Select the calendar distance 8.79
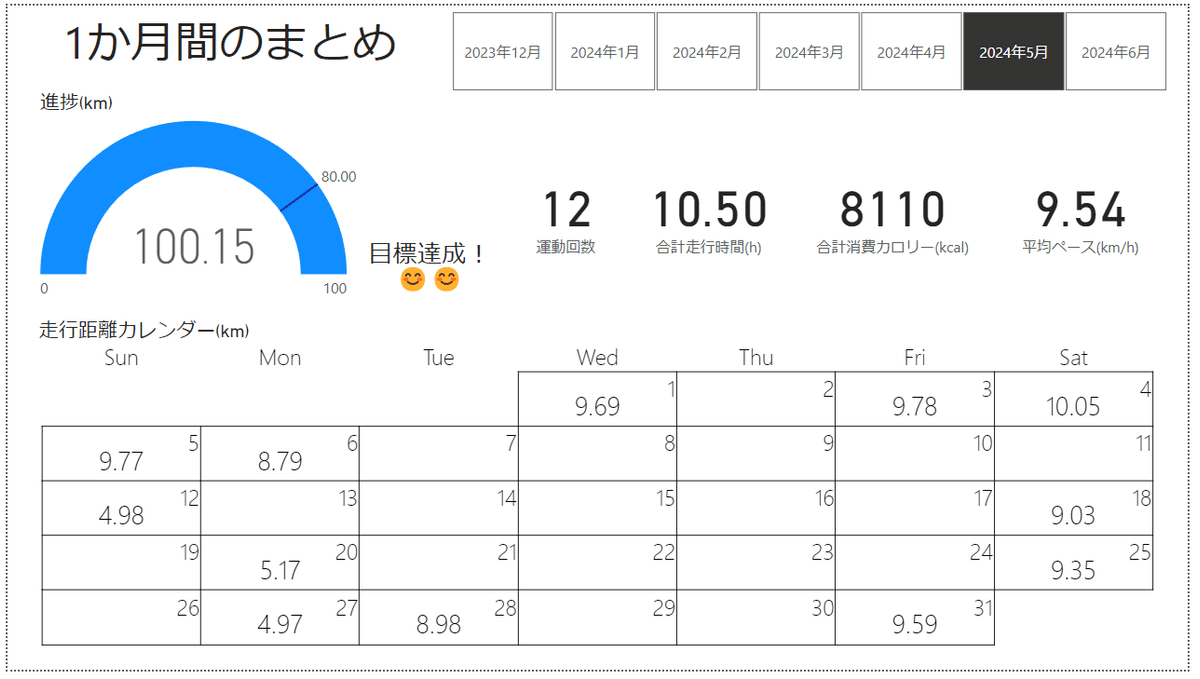The width and height of the screenshot is (1200, 679). tap(280, 462)
